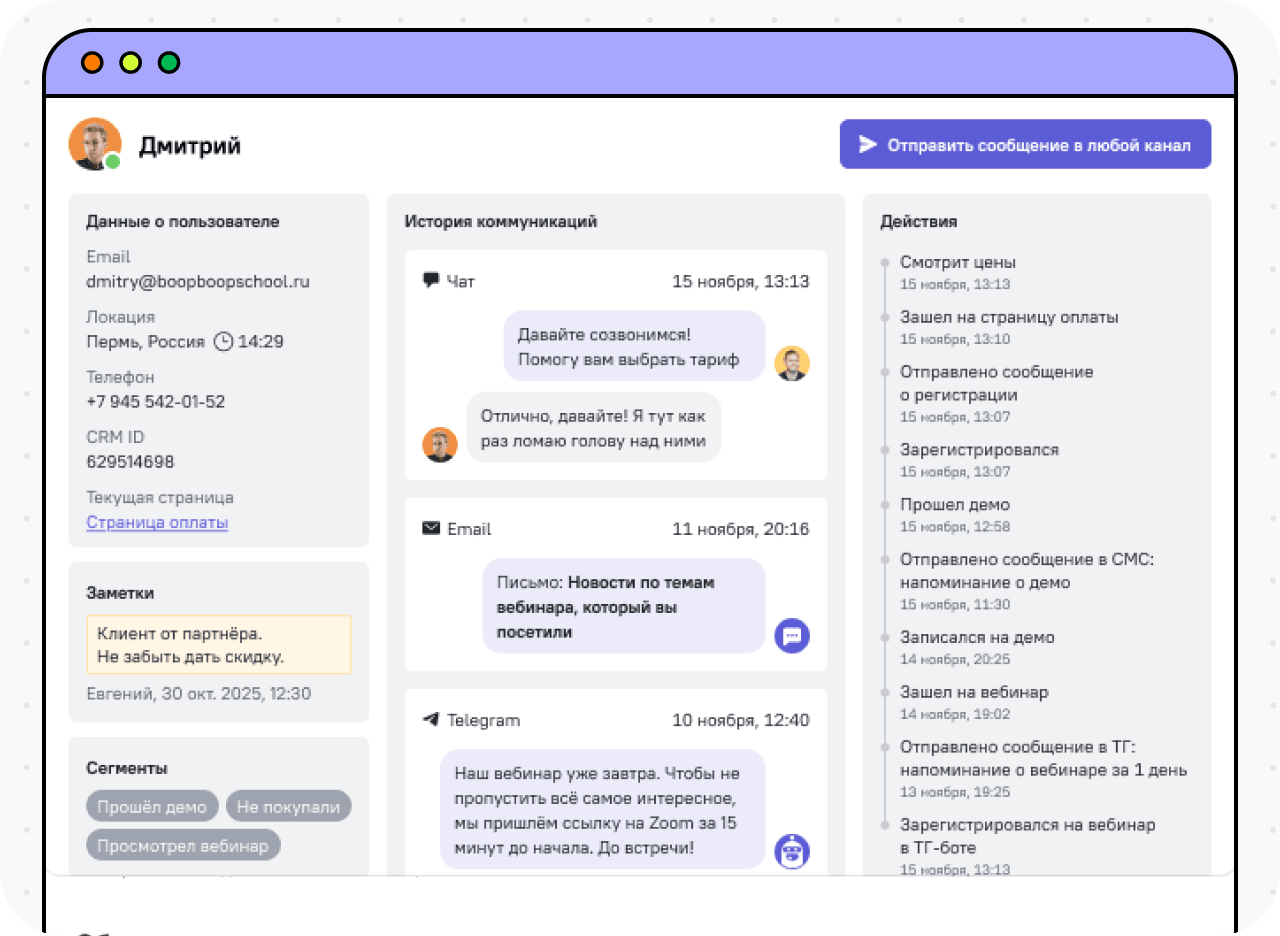Click the yellow note about partner client
This screenshot has height=936, width=1280.
tap(219, 645)
